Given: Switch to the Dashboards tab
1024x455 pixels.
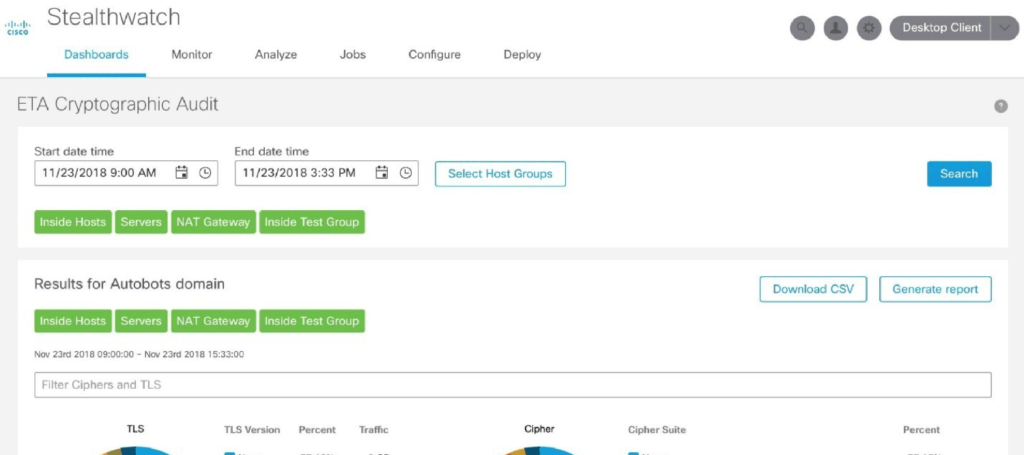Looking at the screenshot, I should tap(96, 55).
